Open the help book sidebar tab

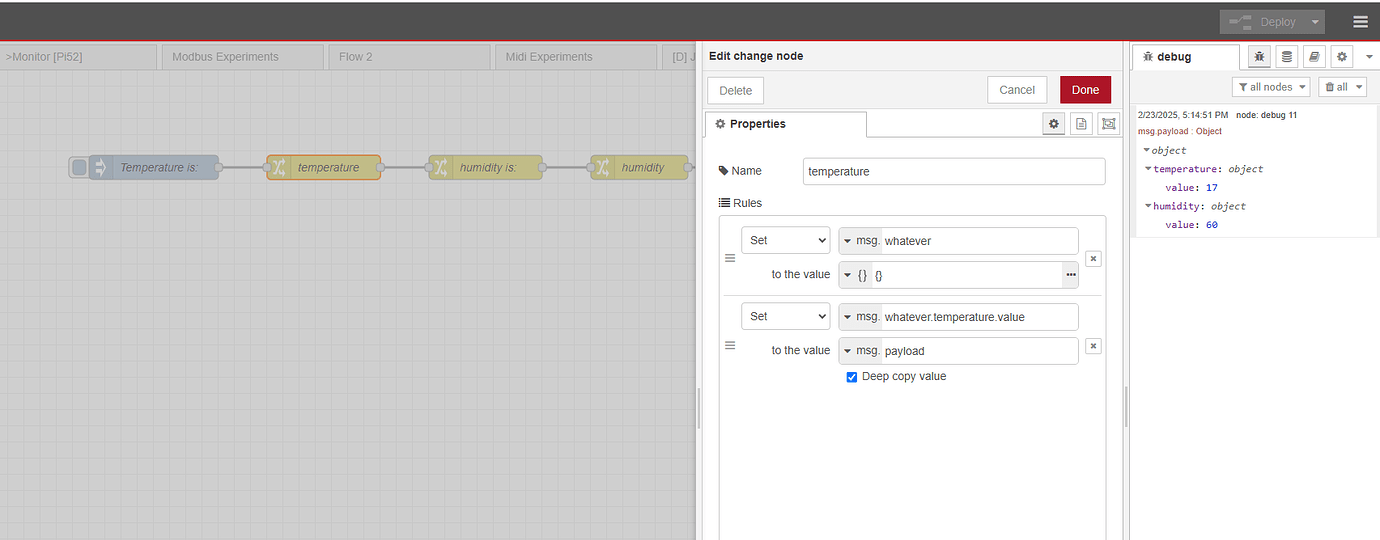1315,57
